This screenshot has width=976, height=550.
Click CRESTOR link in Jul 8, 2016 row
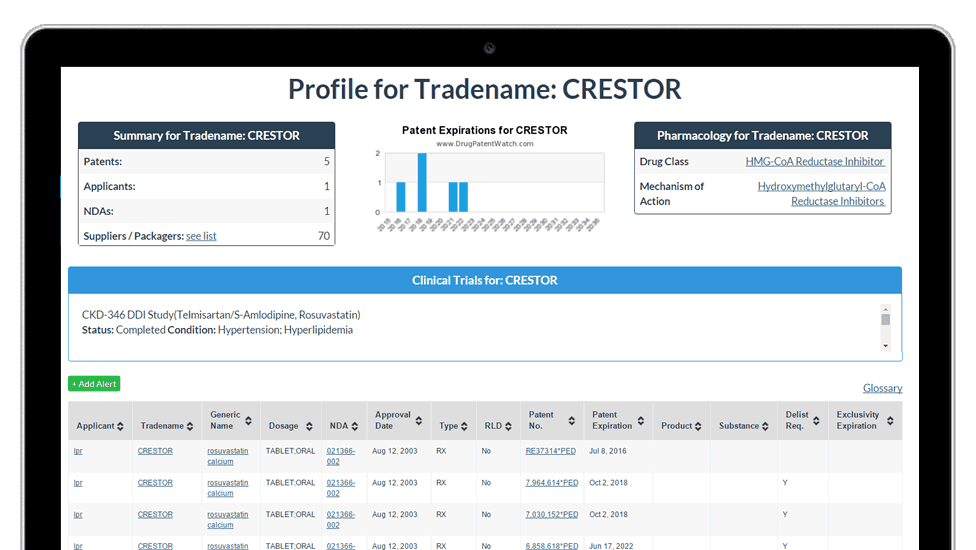[x=155, y=451]
